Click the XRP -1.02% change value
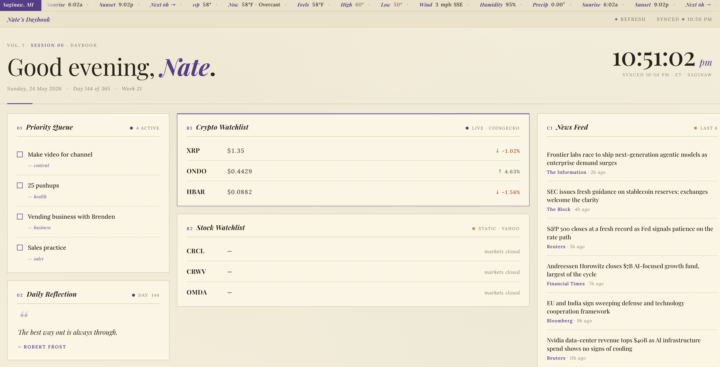Screen dimensions: 720x367 [x=508, y=151]
